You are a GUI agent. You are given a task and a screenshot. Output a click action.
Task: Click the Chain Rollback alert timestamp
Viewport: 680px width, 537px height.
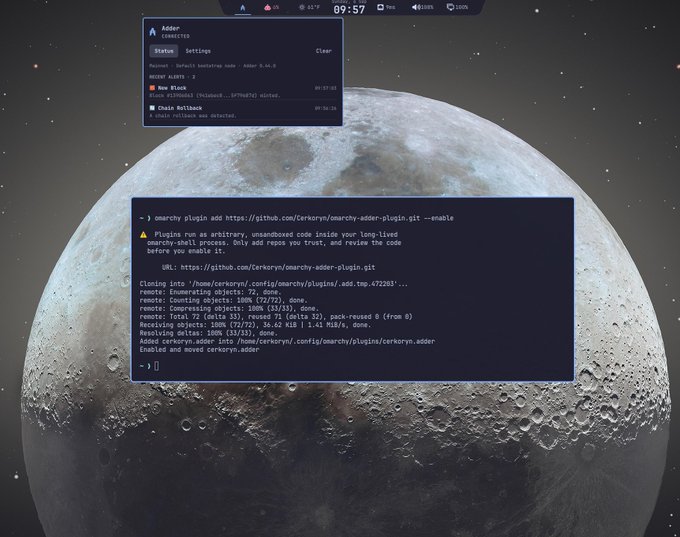(x=326, y=108)
